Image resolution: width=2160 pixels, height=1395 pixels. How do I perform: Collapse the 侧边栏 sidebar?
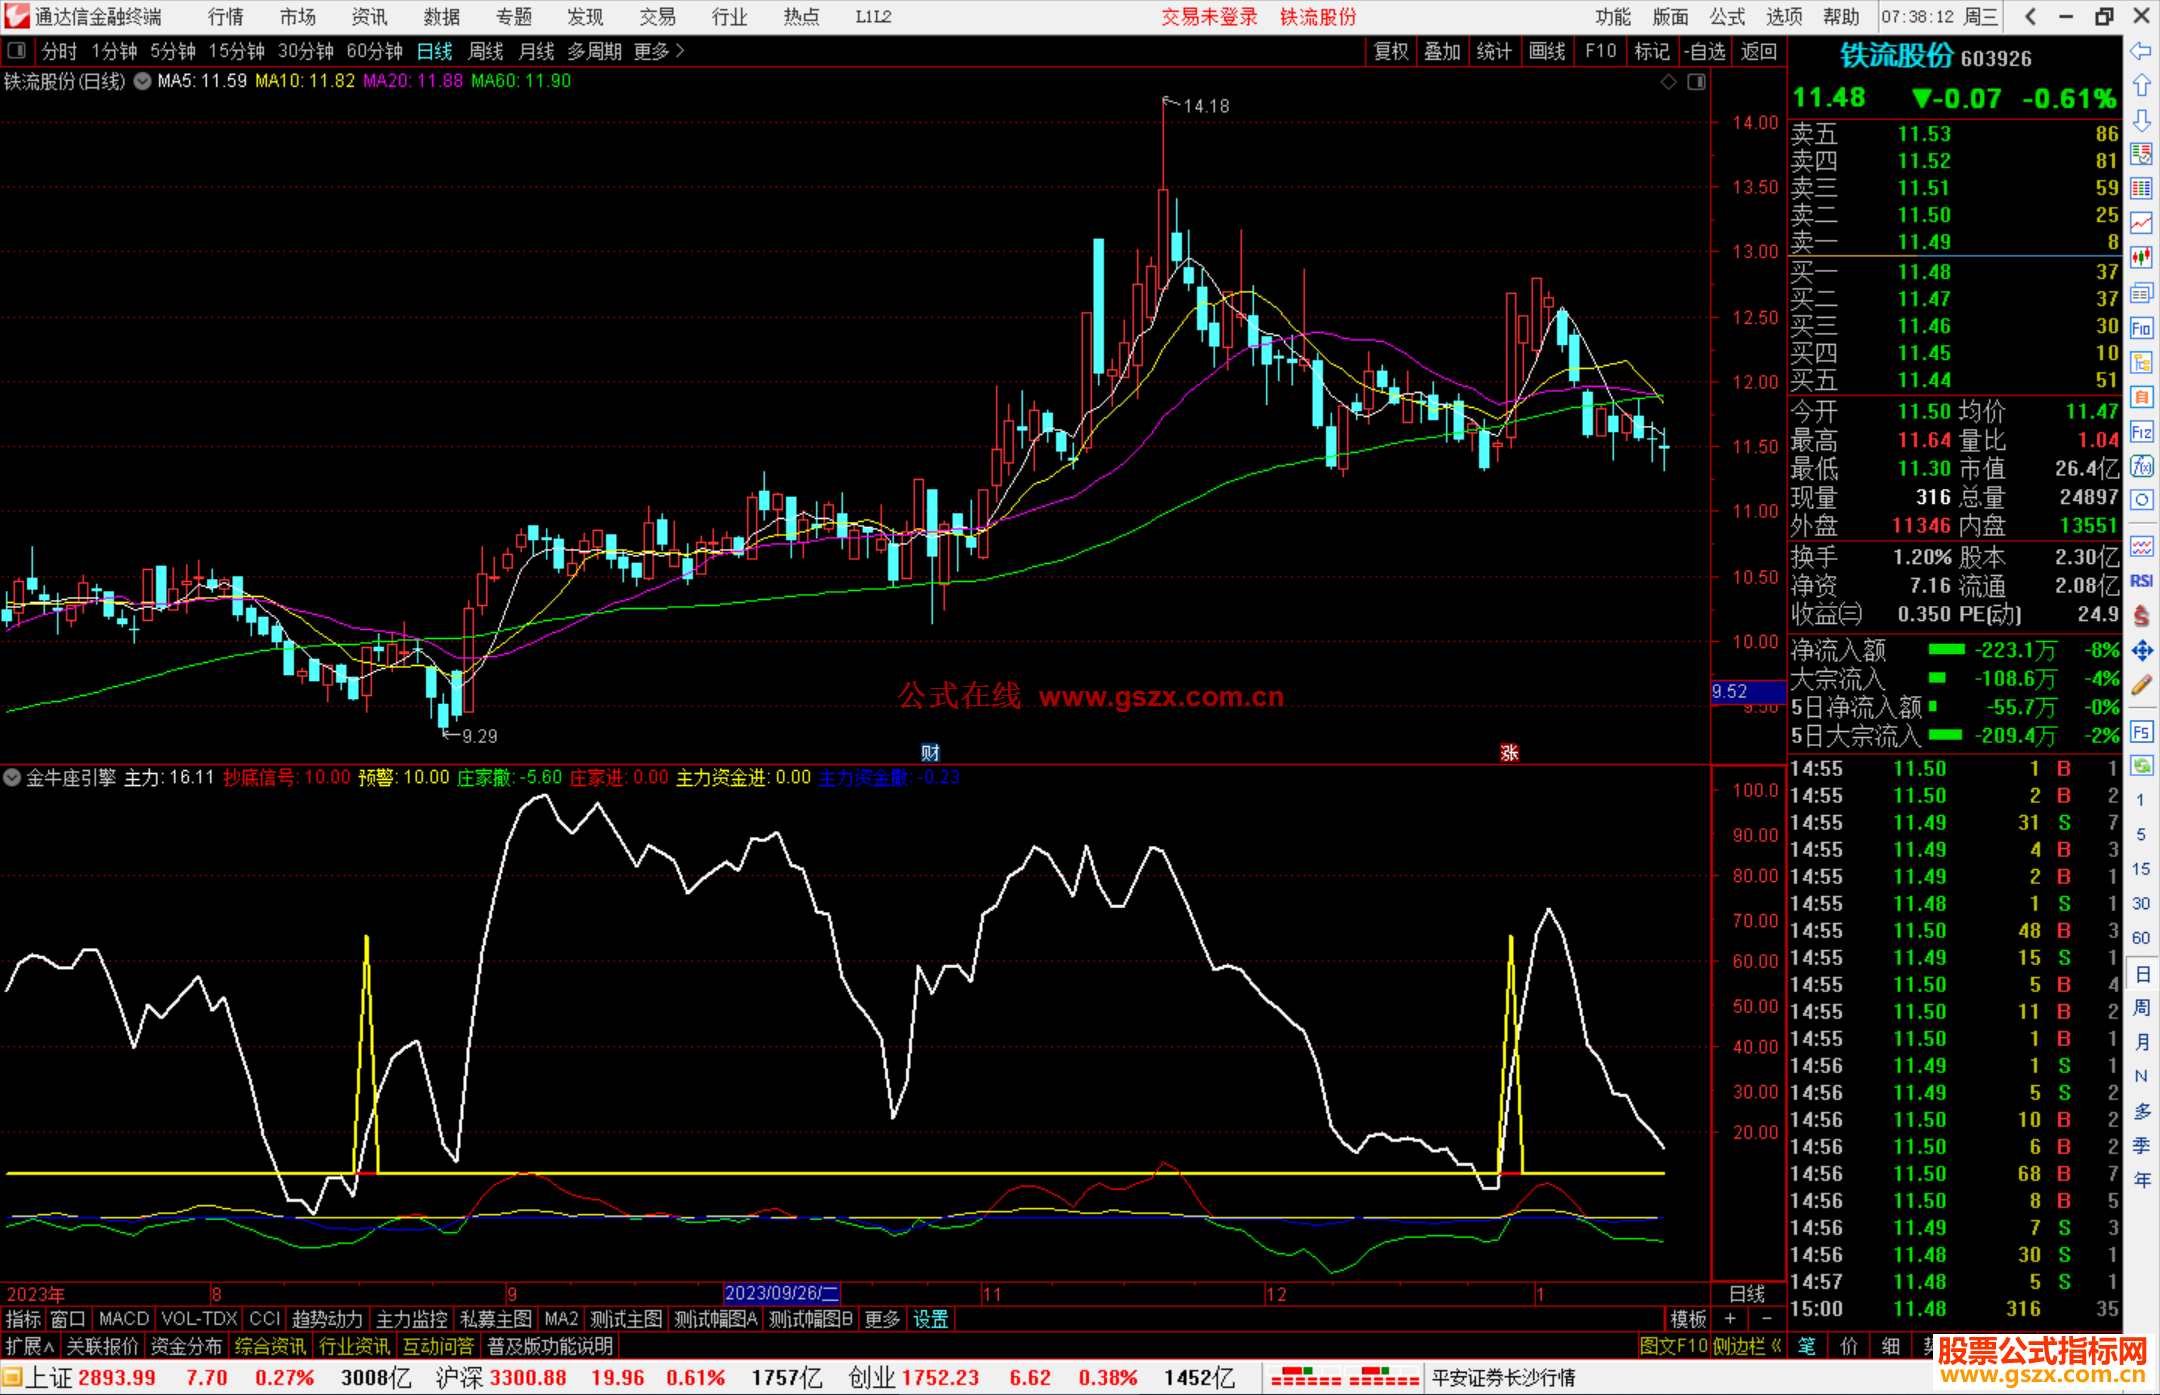(1747, 1346)
